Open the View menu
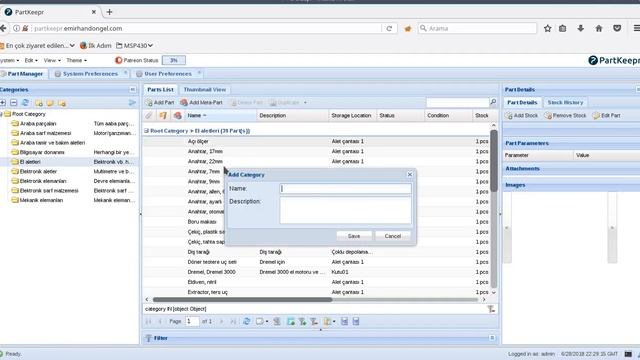 click(x=52, y=60)
